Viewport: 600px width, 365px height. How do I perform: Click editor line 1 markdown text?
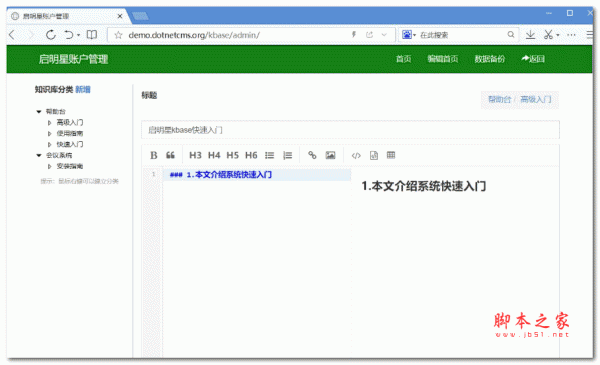click(221, 175)
